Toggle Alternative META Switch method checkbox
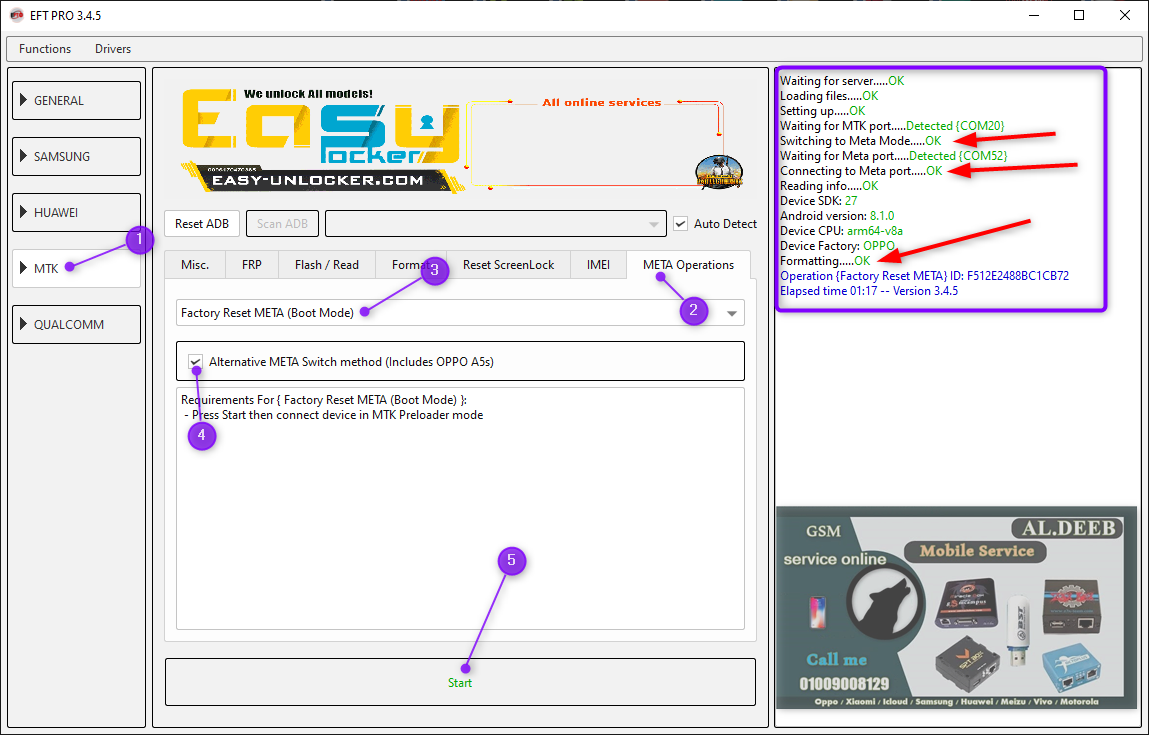Viewport: 1149px width, 735px height. 195,361
